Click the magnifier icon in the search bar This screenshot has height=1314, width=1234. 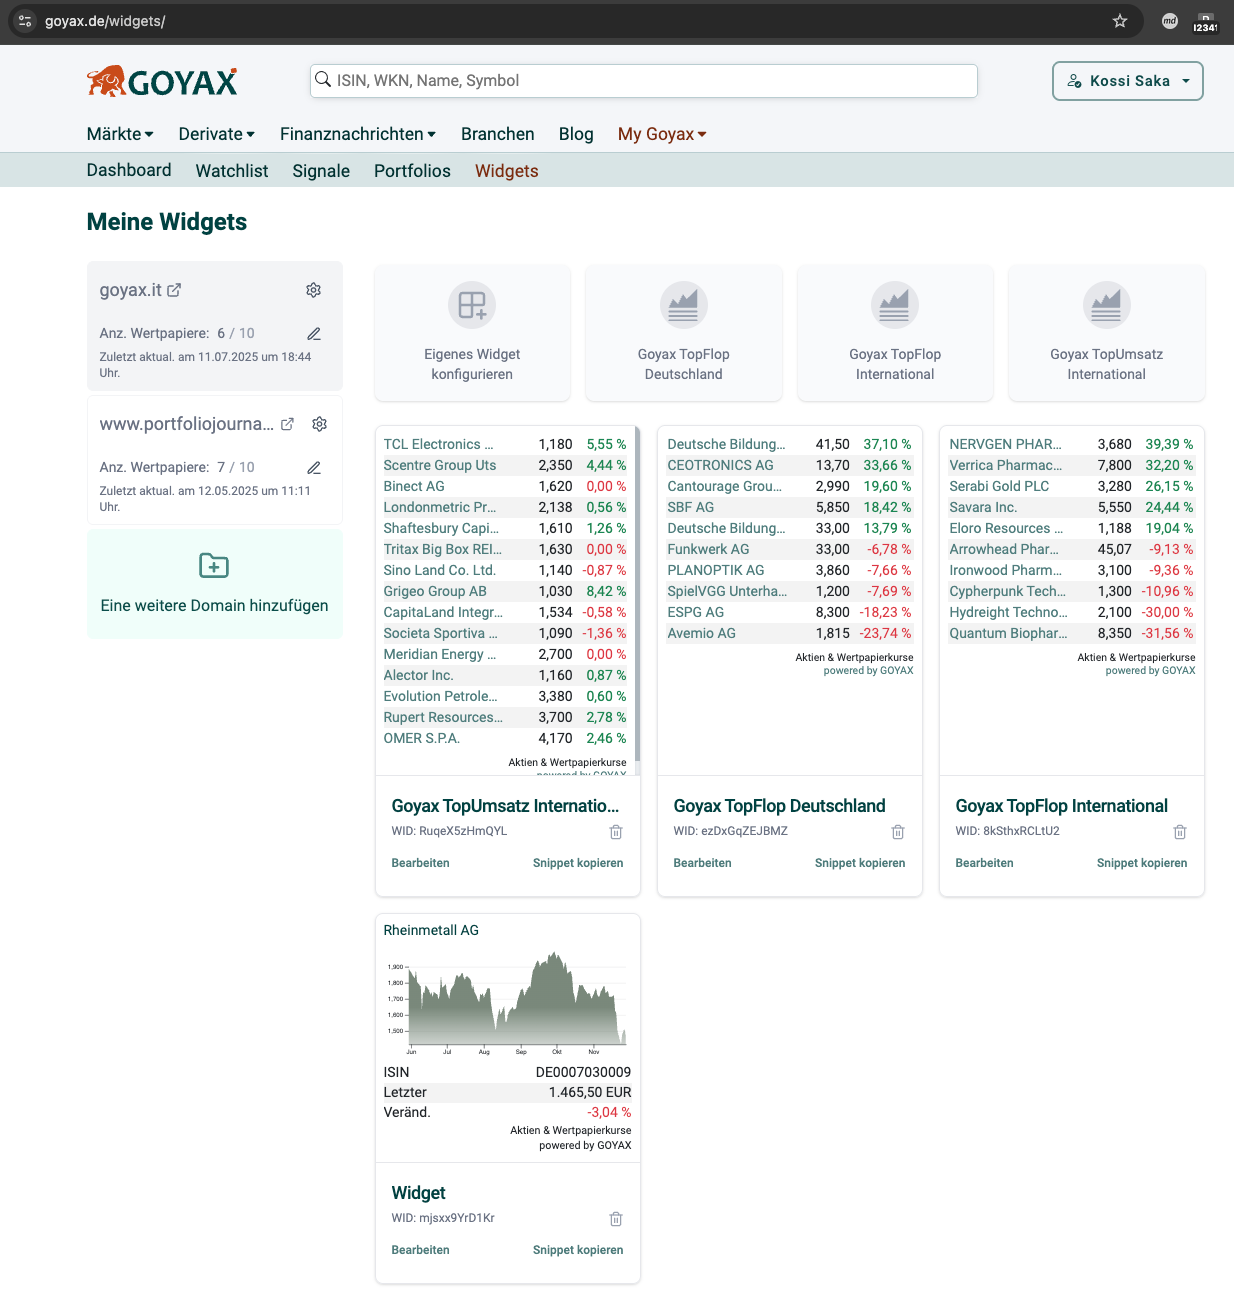[x=324, y=80]
